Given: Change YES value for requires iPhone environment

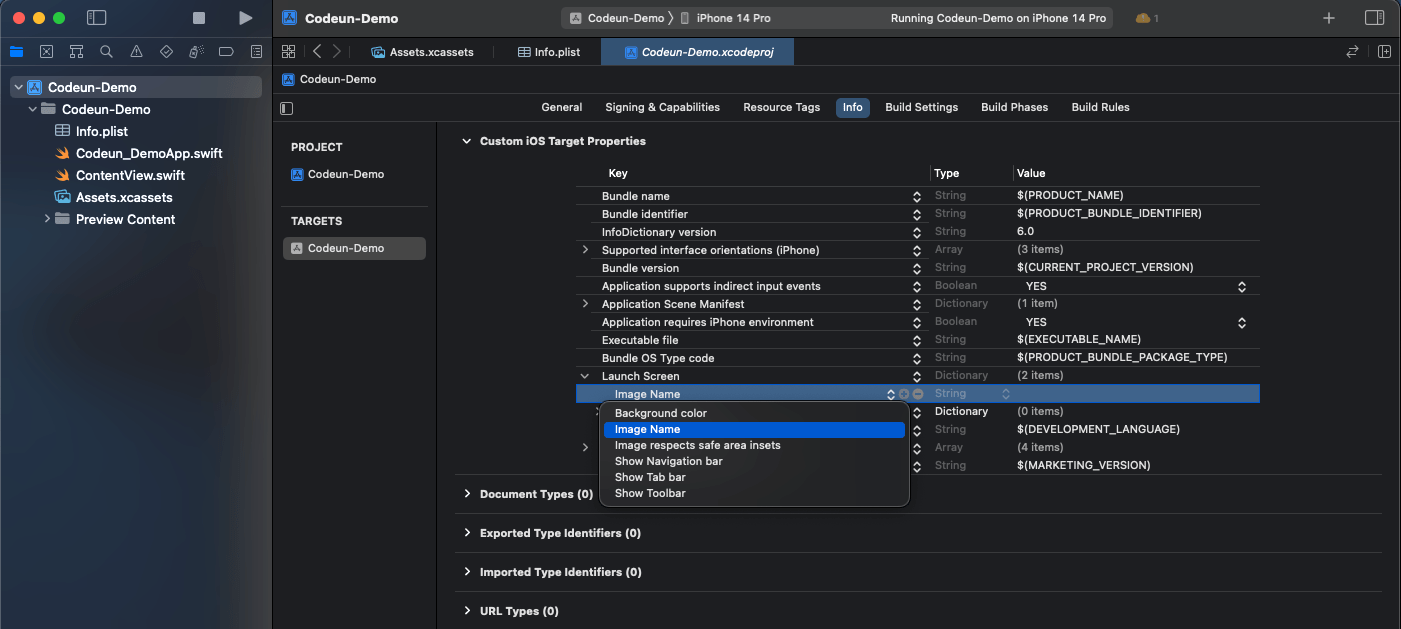Looking at the screenshot, I should tap(1242, 322).
